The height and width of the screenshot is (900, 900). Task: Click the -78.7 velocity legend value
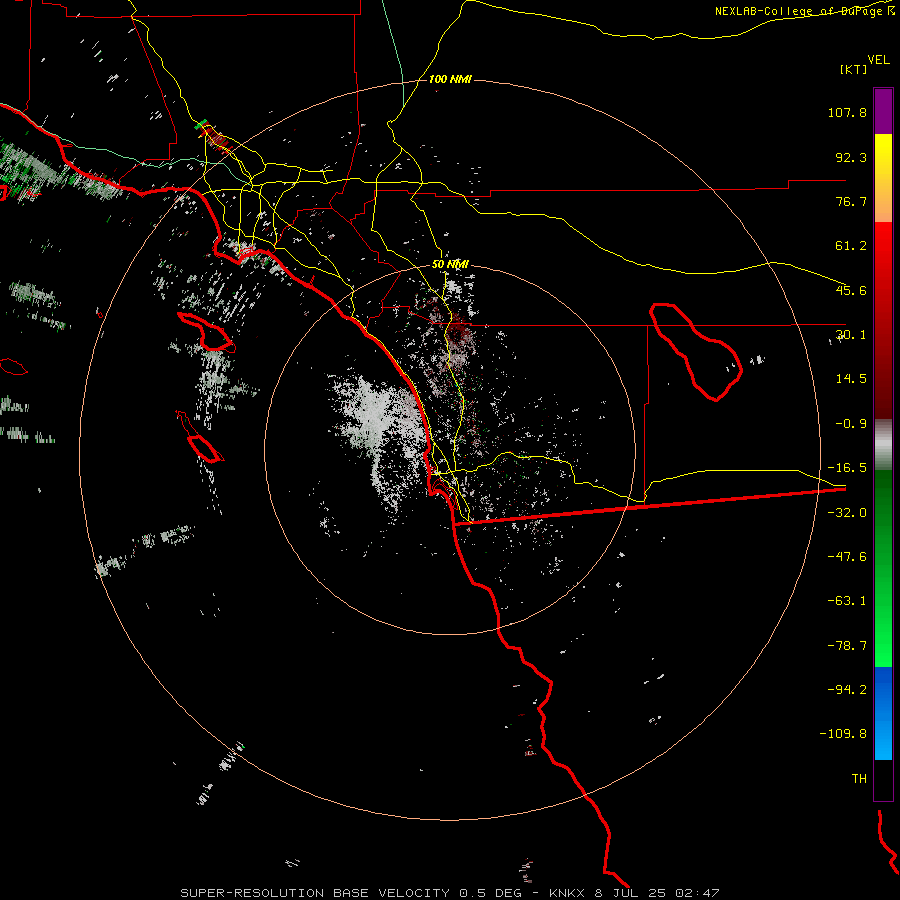pyautogui.click(x=847, y=646)
